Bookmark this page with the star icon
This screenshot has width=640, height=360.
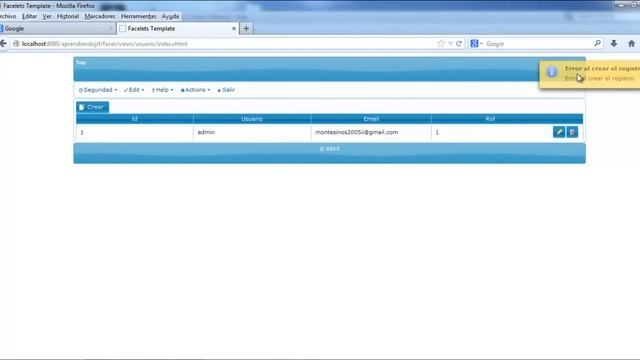point(441,44)
